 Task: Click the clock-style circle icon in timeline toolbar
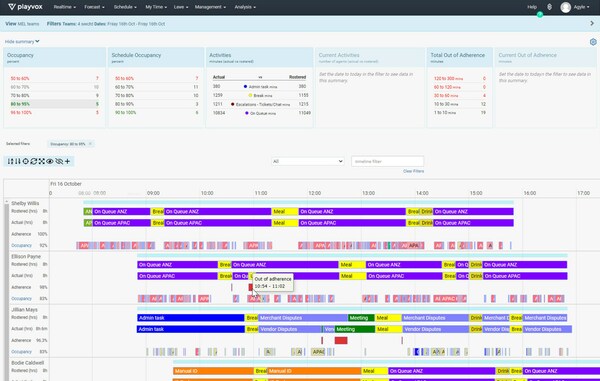(26, 161)
